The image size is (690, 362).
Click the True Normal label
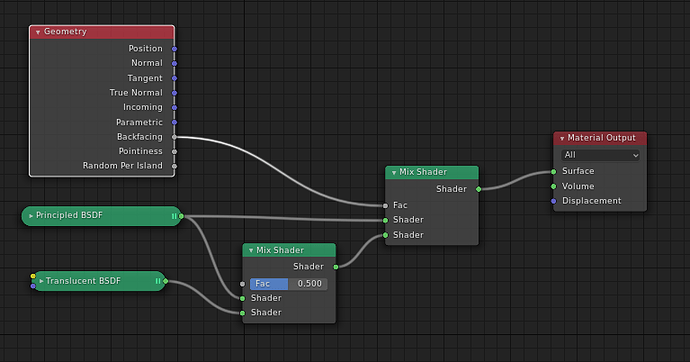coord(136,93)
